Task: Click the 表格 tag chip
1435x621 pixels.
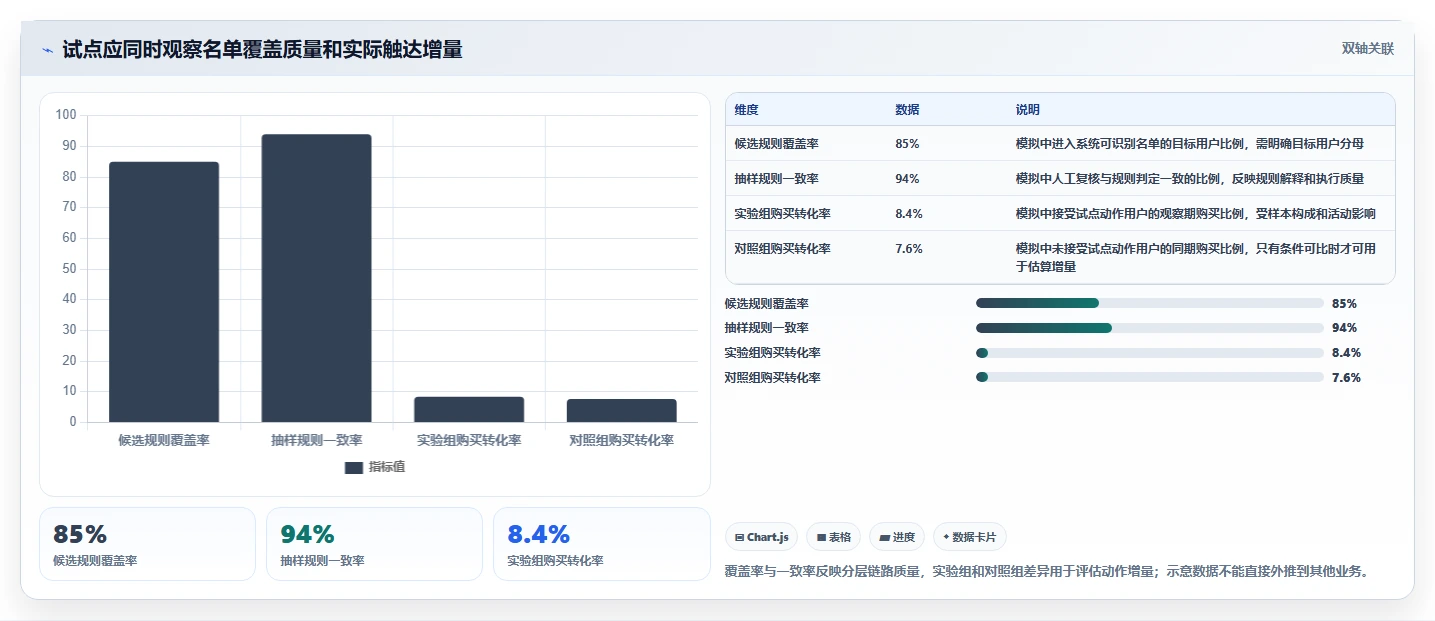Action: tap(833, 537)
